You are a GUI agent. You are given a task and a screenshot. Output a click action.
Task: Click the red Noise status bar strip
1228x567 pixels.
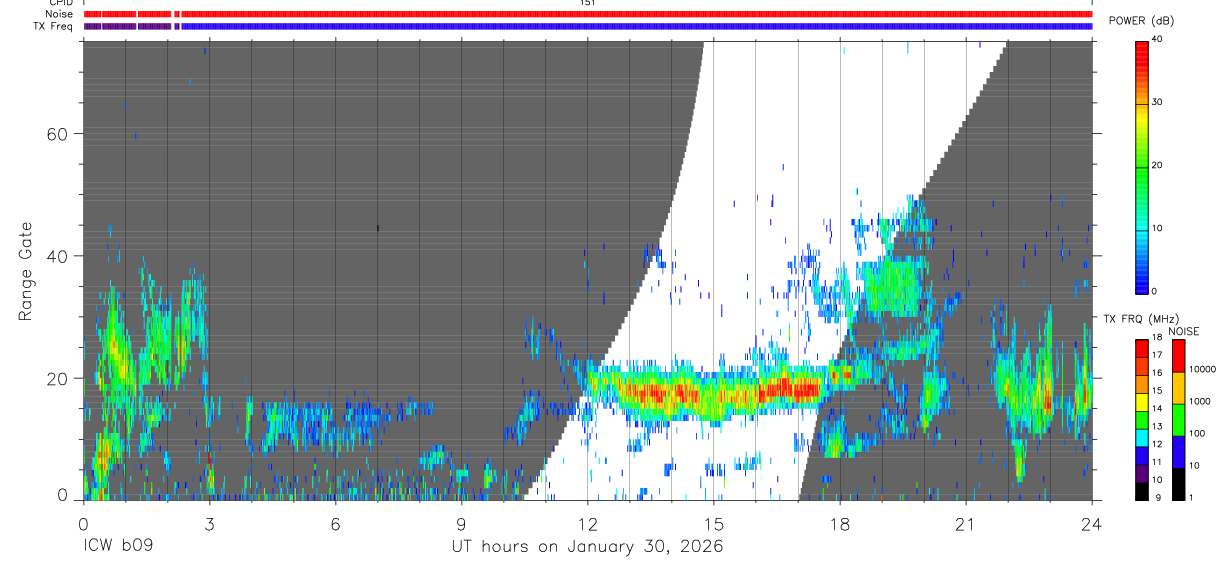pyautogui.click(x=587, y=15)
